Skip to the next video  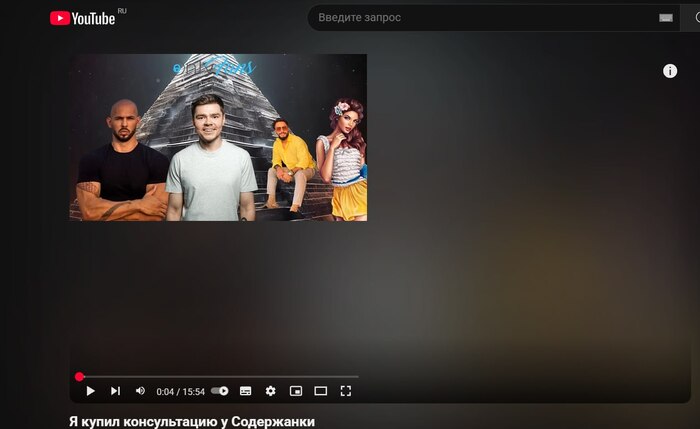point(115,391)
